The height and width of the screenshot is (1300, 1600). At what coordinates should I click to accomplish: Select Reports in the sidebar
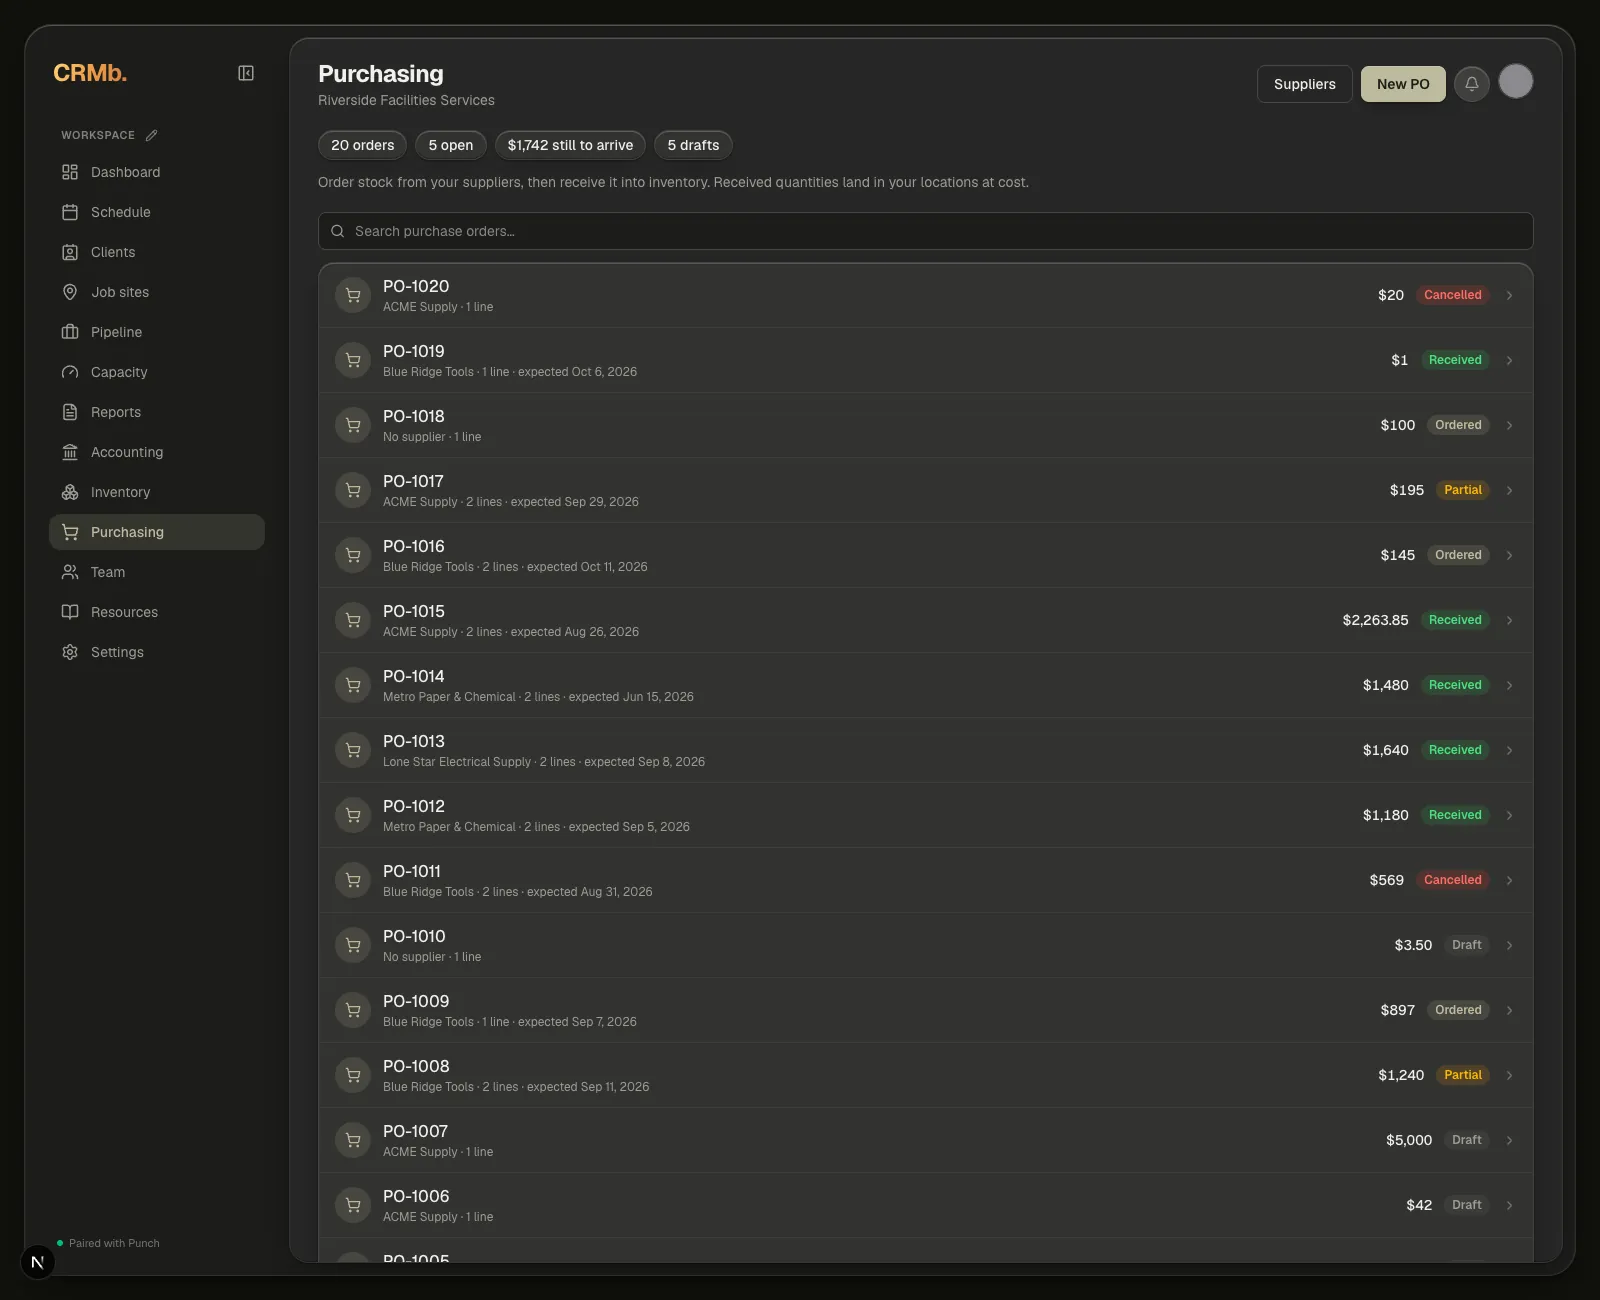(157, 412)
